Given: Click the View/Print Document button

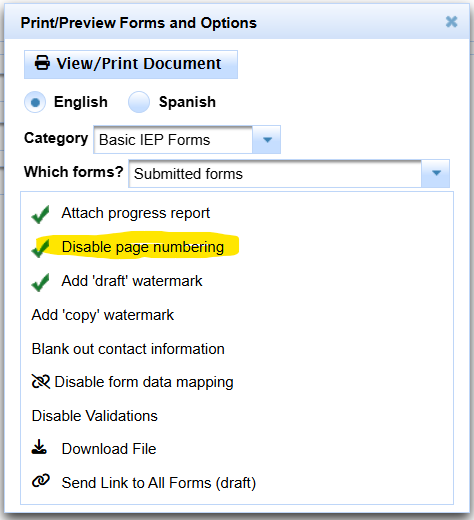Looking at the screenshot, I should [131, 64].
